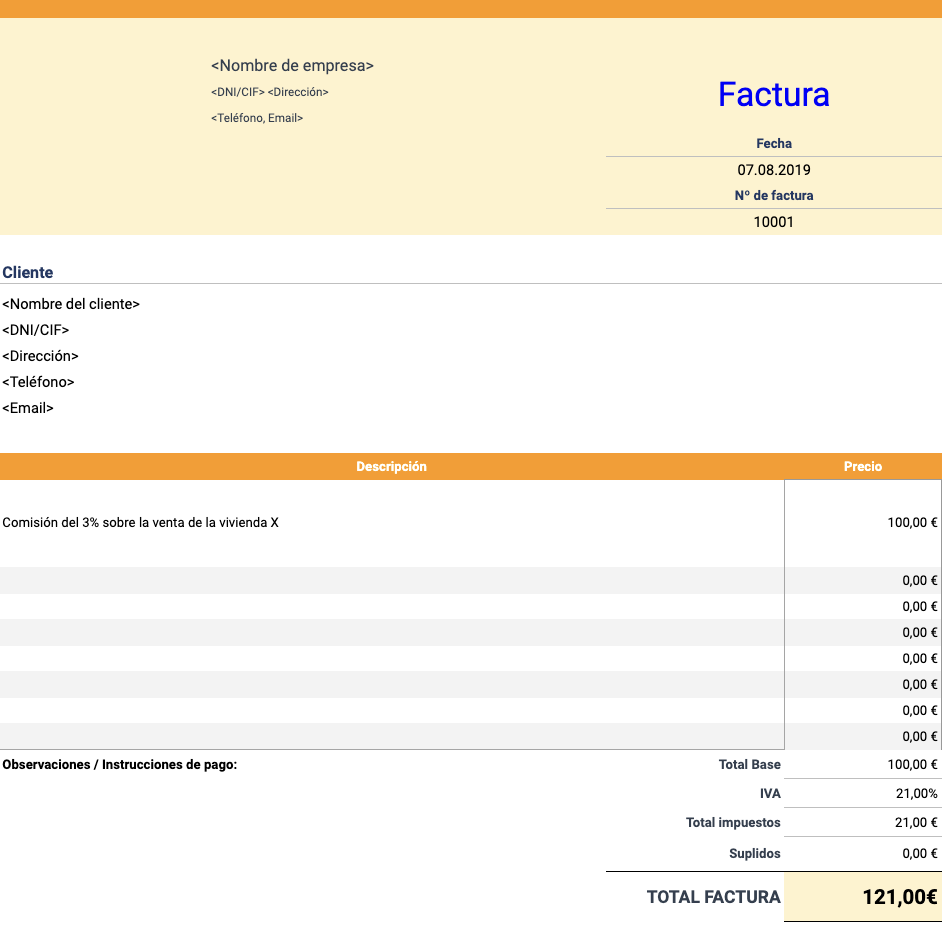Click the blue Factura title
The width and height of the screenshot is (946, 928).
(x=773, y=94)
